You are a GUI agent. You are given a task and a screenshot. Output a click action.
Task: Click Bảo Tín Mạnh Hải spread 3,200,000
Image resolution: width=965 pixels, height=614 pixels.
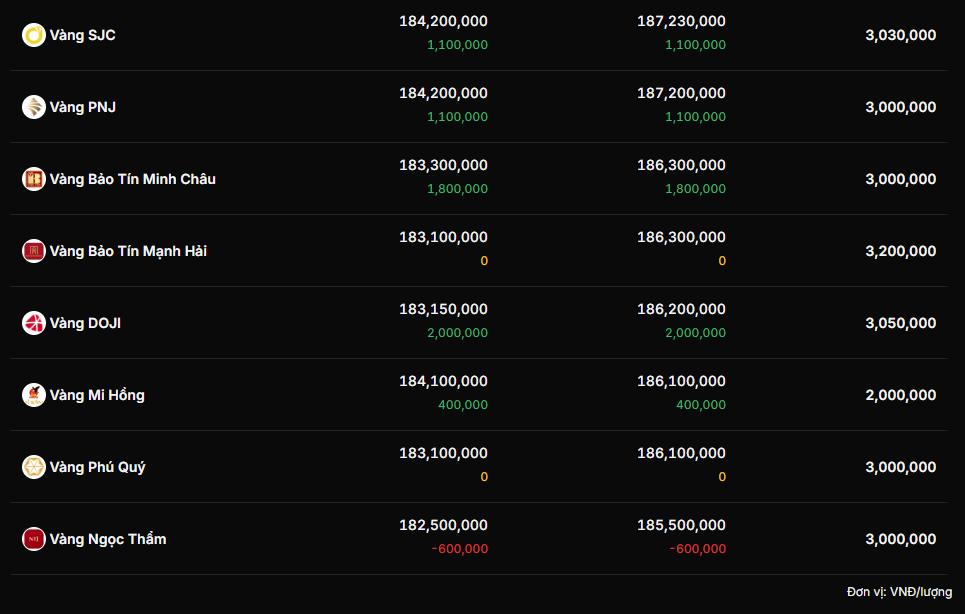tap(900, 251)
